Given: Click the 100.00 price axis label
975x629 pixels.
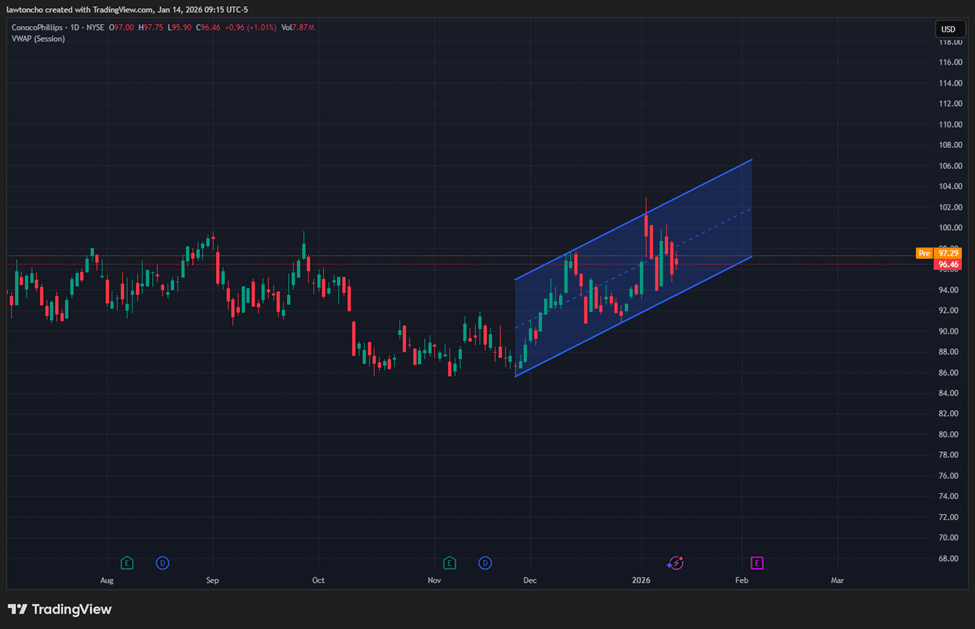Looking at the screenshot, I should point(950,227).
